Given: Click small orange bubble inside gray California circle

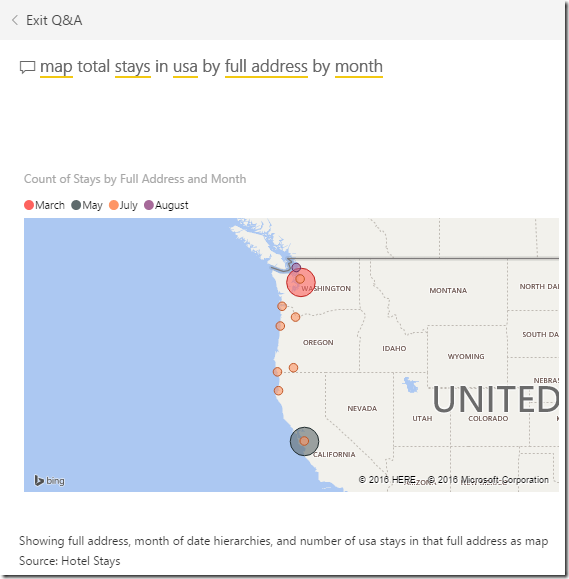Looking at the screenshot, I should coord(304,441).
